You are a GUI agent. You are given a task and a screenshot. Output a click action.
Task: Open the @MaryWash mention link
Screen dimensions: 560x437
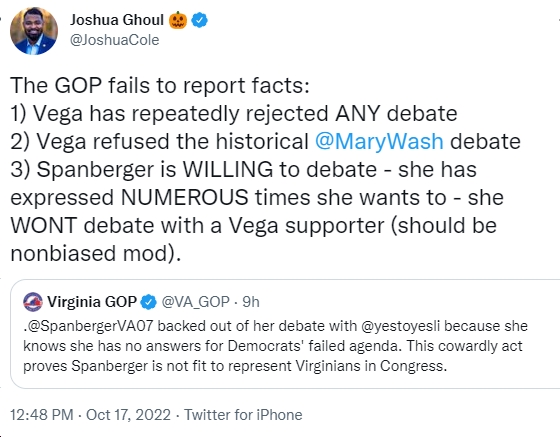[x=379, y=141]
